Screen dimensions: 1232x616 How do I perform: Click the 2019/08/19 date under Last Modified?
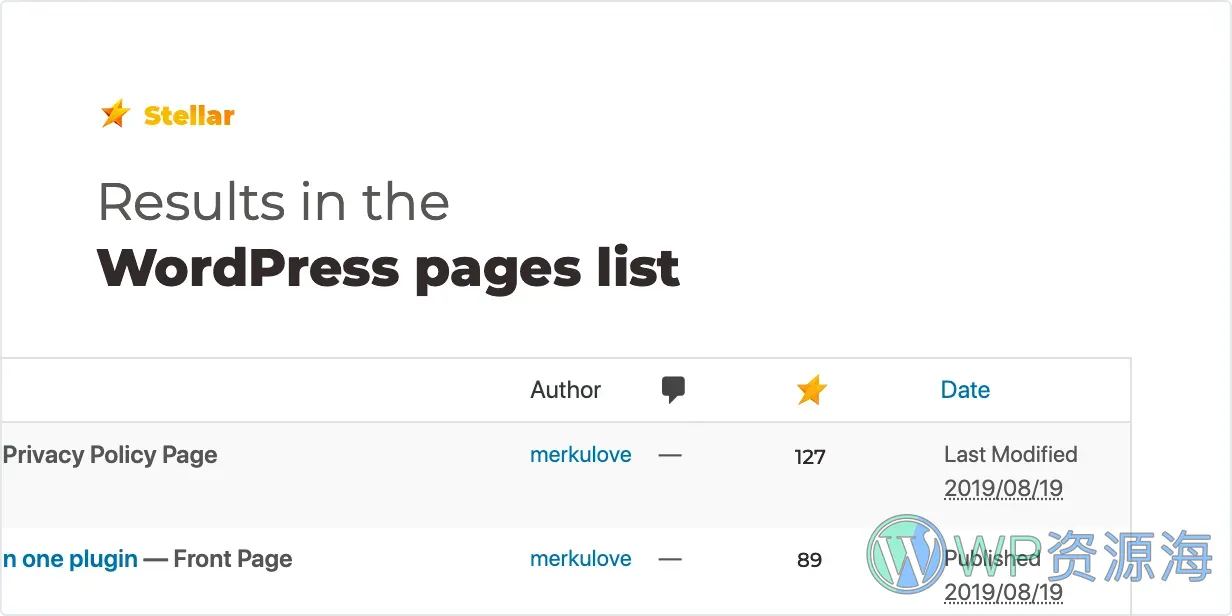point(1003,489)
